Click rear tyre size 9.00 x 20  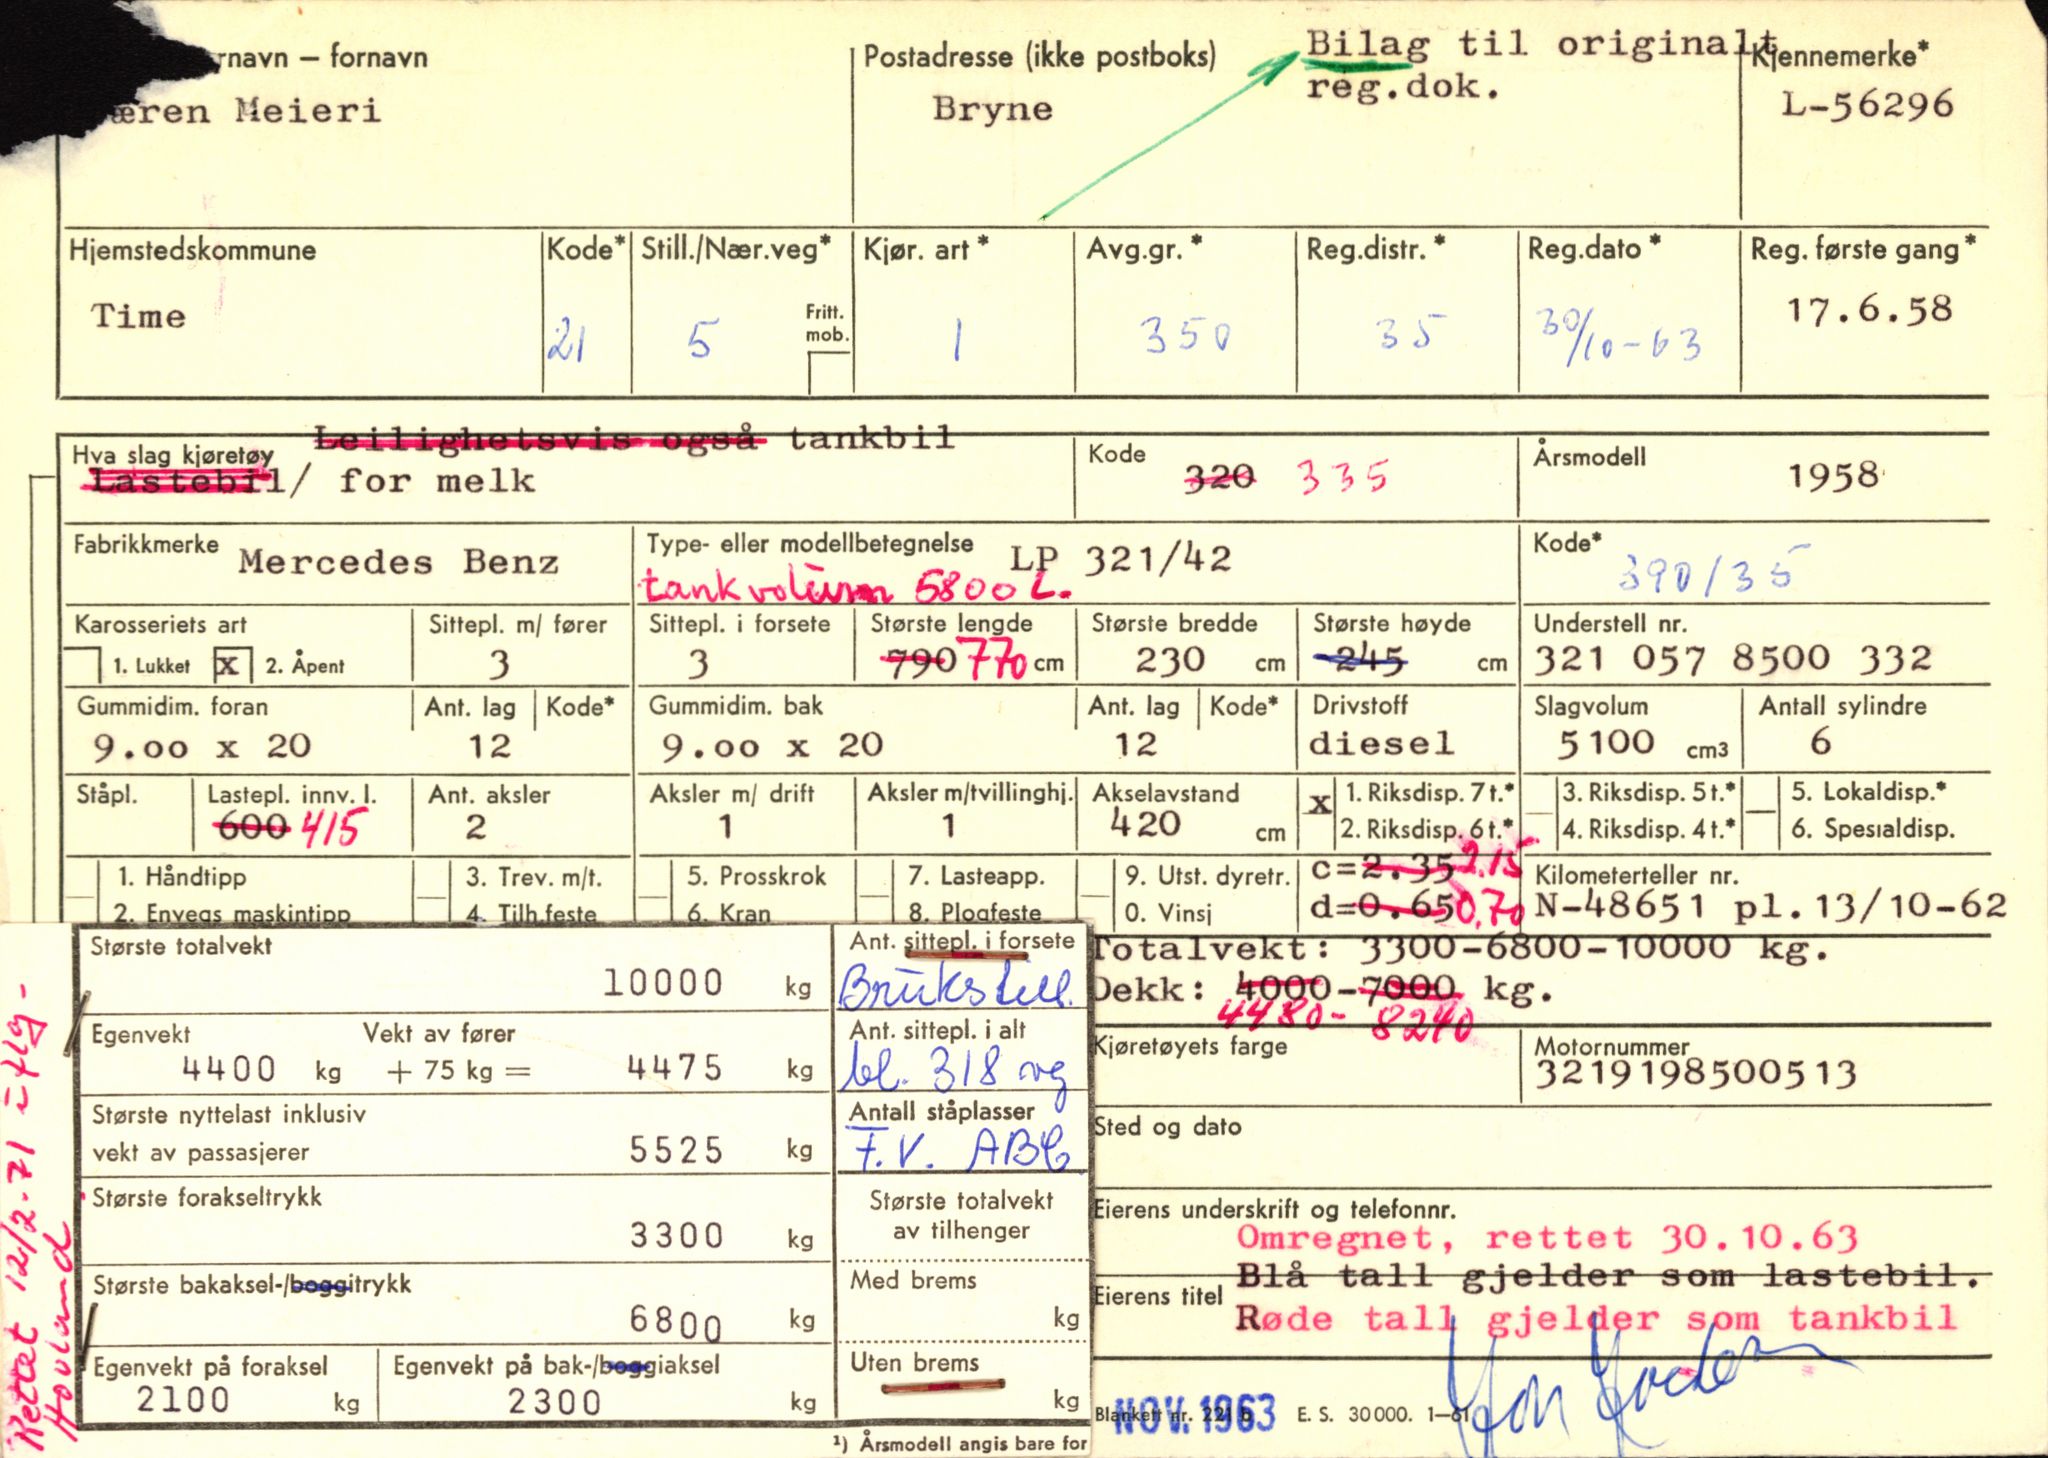772,745
